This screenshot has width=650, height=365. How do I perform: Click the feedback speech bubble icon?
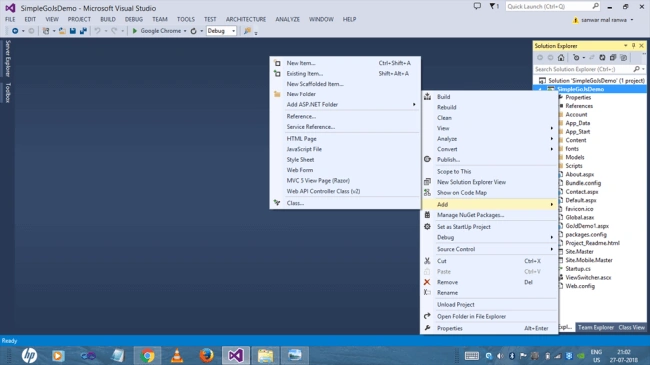tap(478, 6)
